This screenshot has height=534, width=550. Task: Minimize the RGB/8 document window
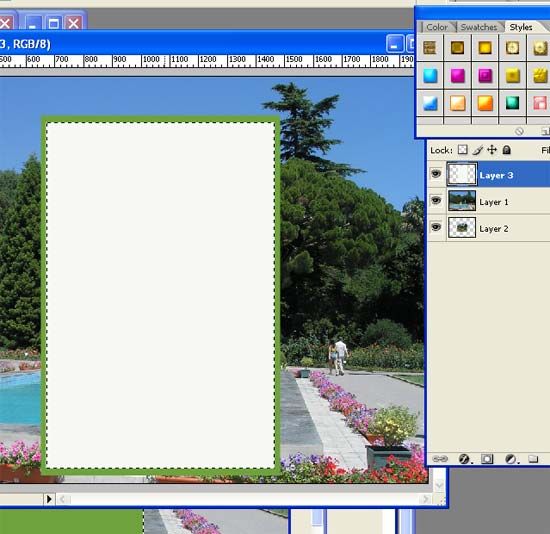(x=395, y=44)
